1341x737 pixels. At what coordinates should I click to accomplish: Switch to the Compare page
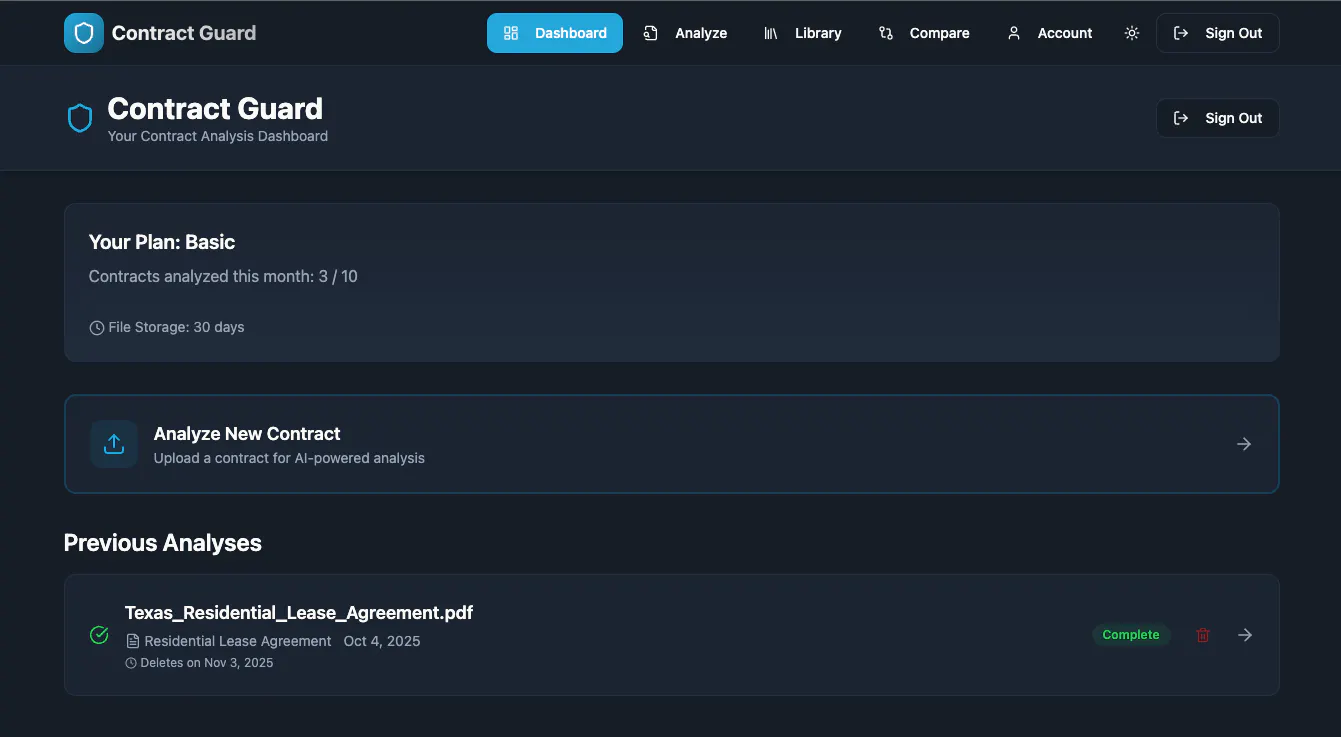point(924,33)
